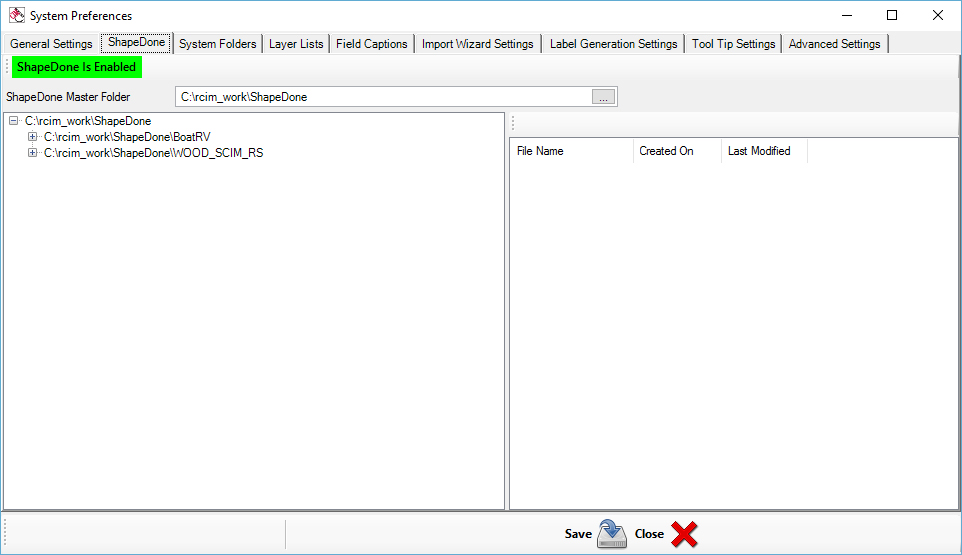
Task: Select the ShapeDone tab
Action: pos(136,42)
